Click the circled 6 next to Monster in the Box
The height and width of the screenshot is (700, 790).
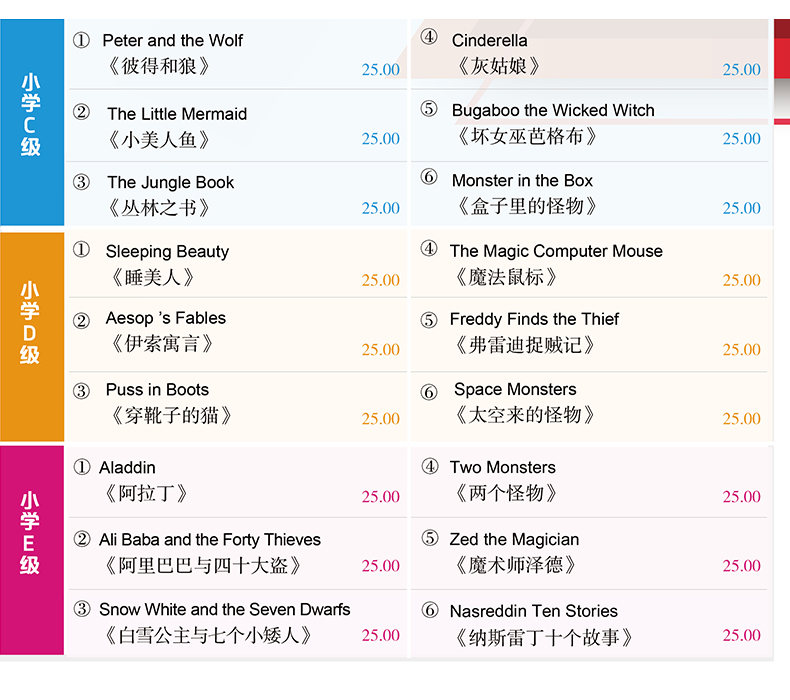429,177
